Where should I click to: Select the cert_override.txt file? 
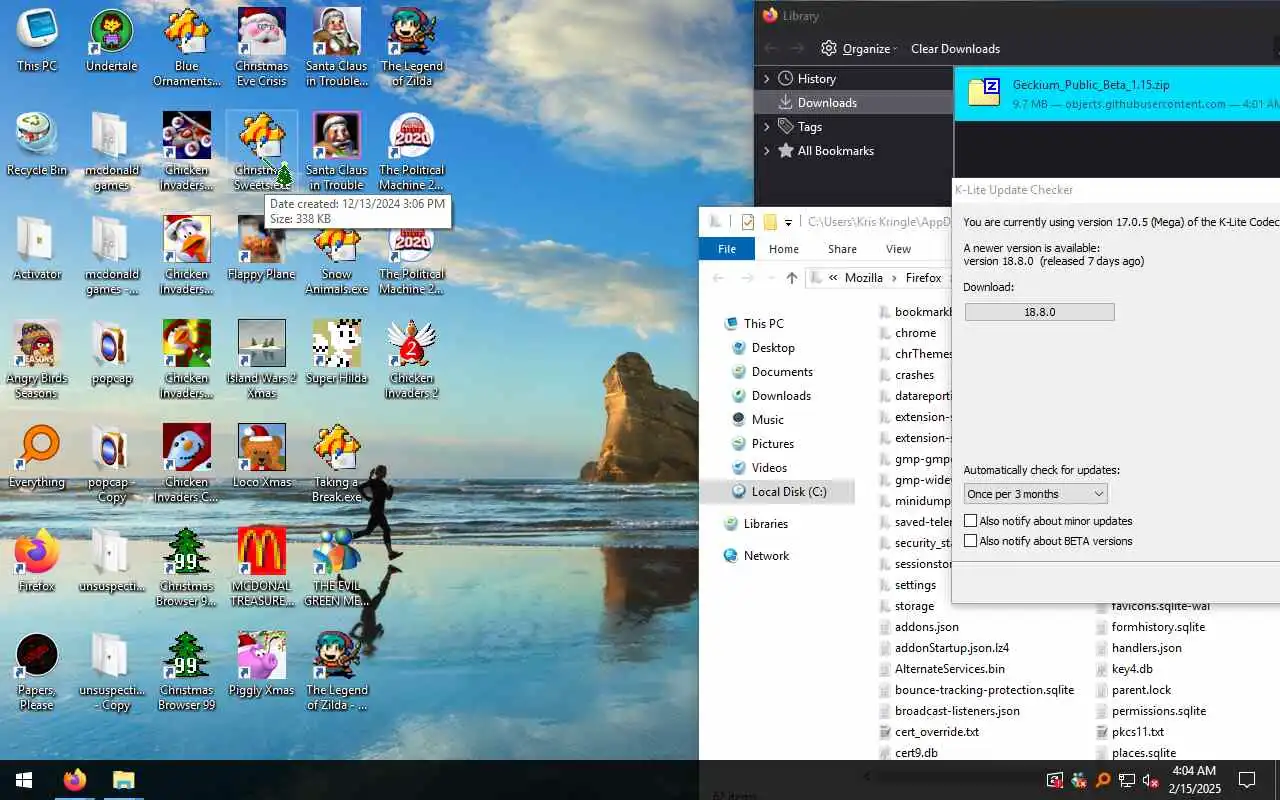936,732
